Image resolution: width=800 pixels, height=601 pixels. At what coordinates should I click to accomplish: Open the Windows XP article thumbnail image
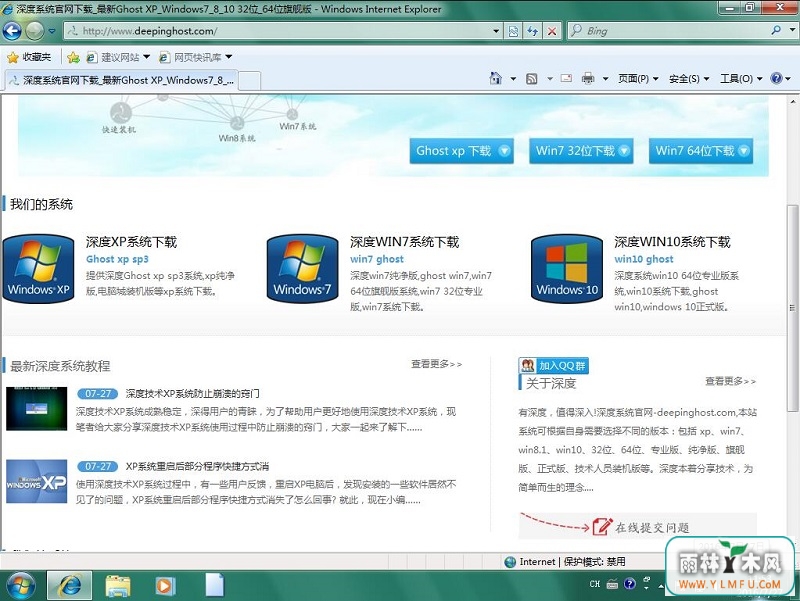pyautogui.click(x=37, y=482)
